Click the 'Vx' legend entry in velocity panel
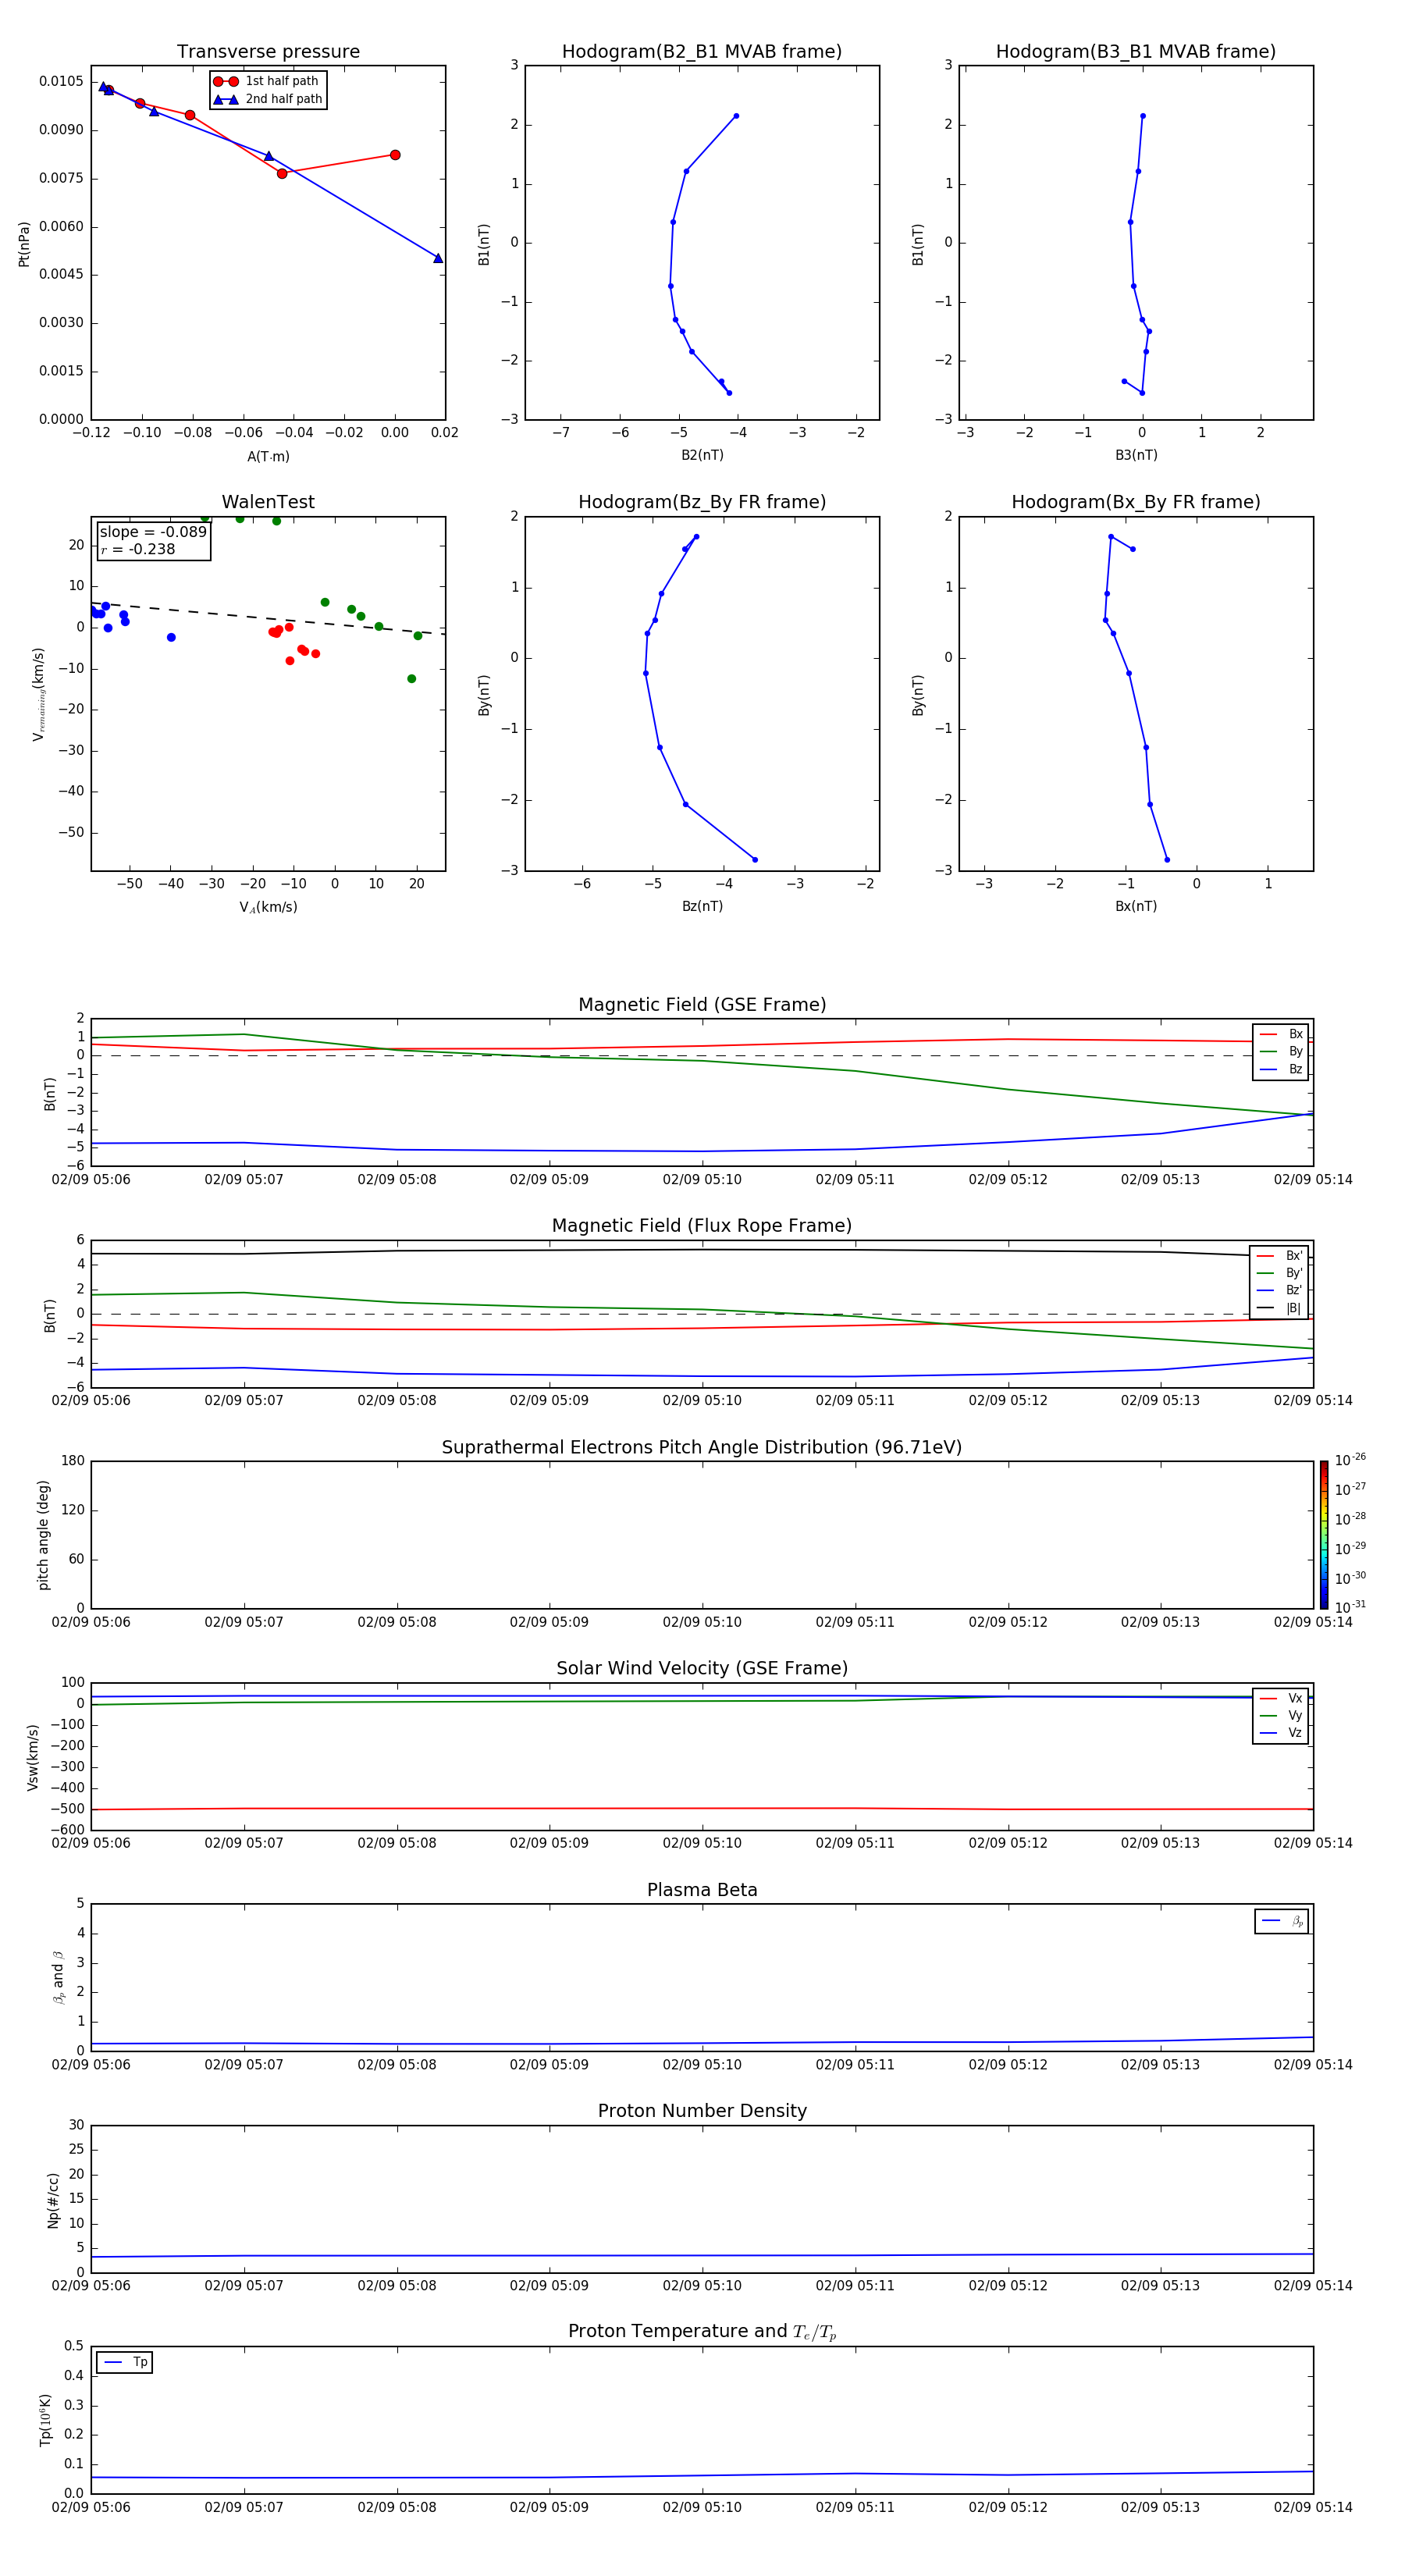 1281,1698
